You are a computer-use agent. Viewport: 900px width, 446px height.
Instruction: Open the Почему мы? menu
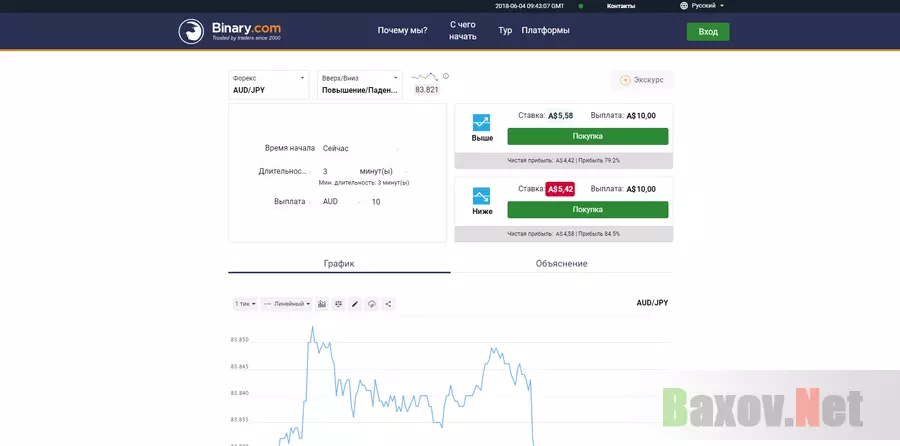click(402, 30)
